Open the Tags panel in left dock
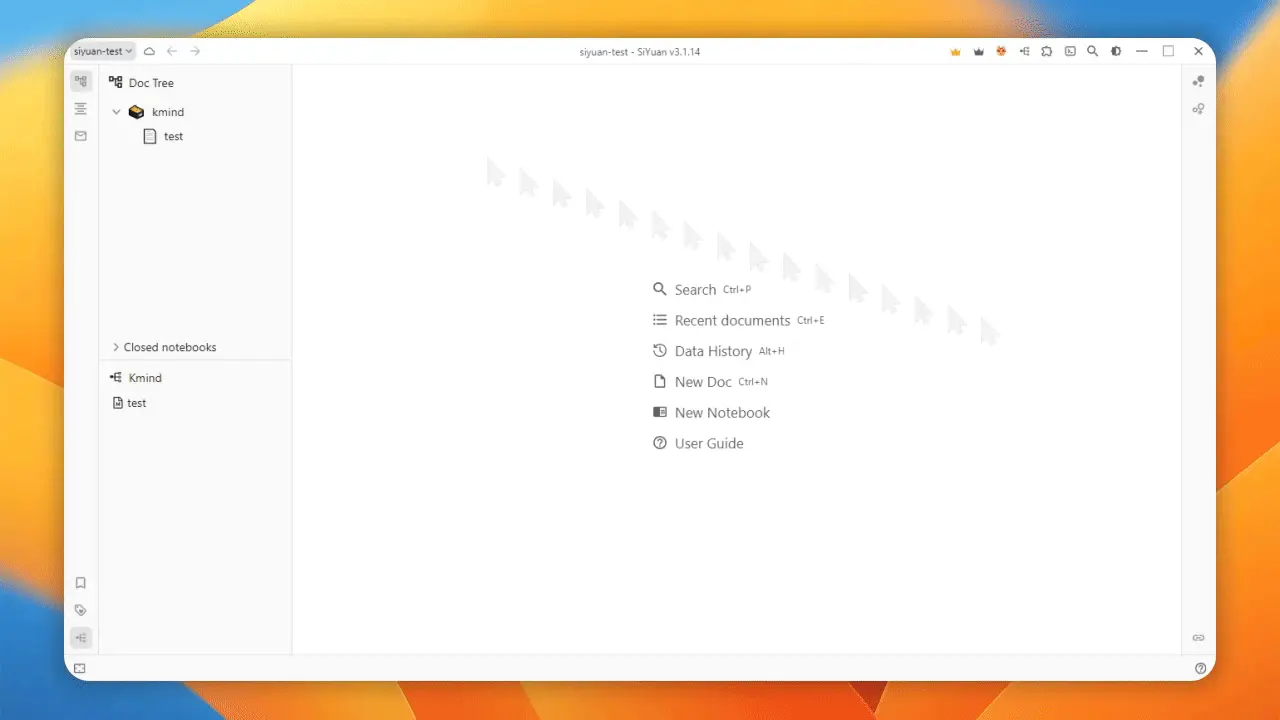 pyautogui.click(x=81, y=610)
